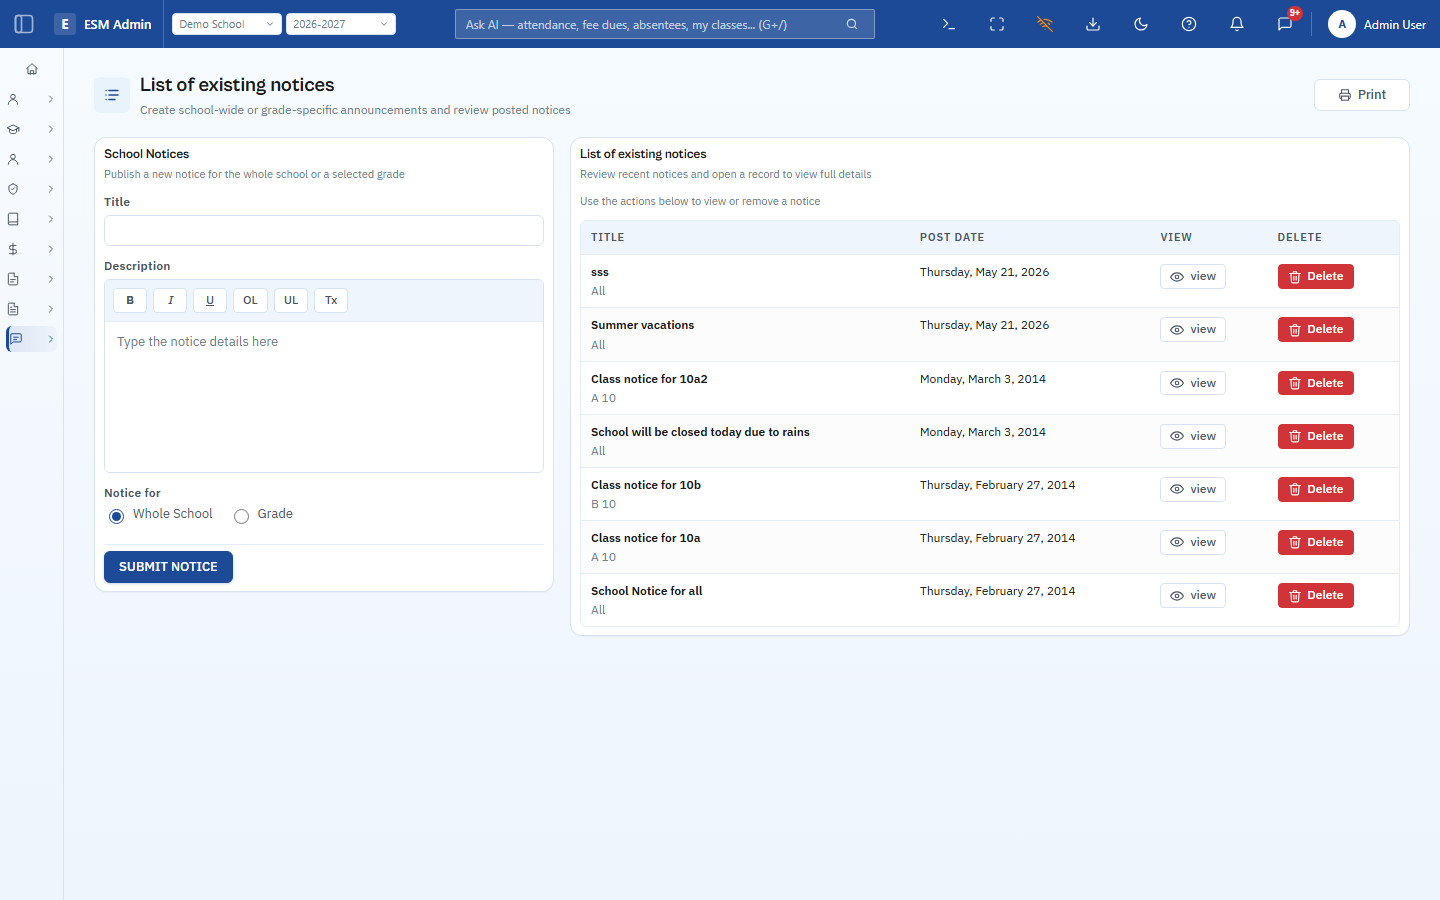Insert unordered list with UL button
The image size is (1440, 900).
pos(291,300)
